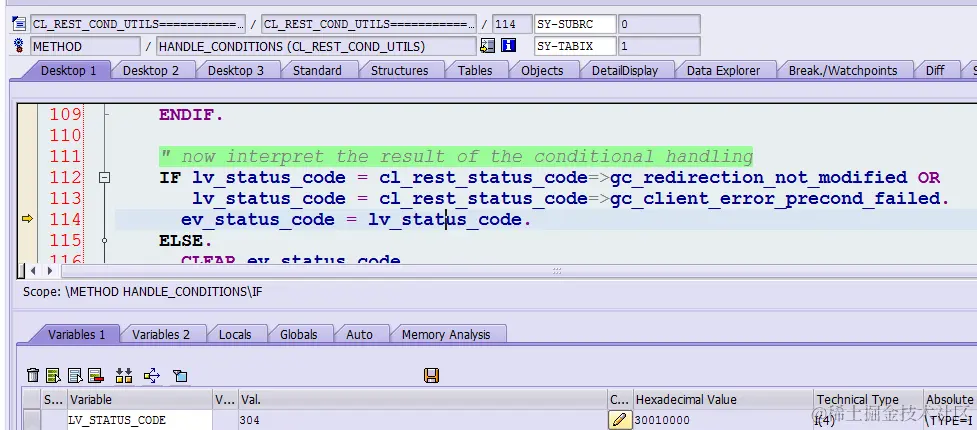Select the row header of LV_STATUS_CODE row

[32, 420]
